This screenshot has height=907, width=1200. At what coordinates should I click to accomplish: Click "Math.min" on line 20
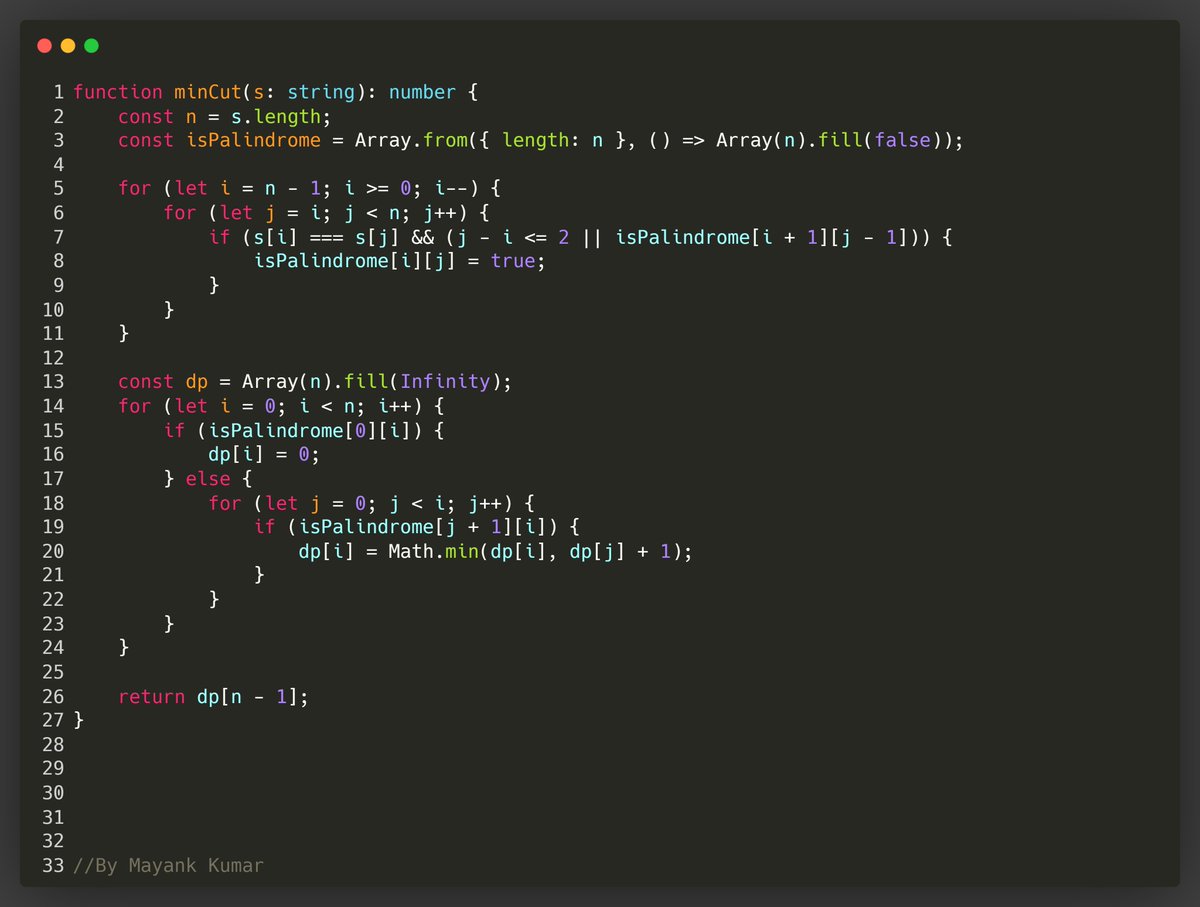pyautogui.click(x=433, y=551)
